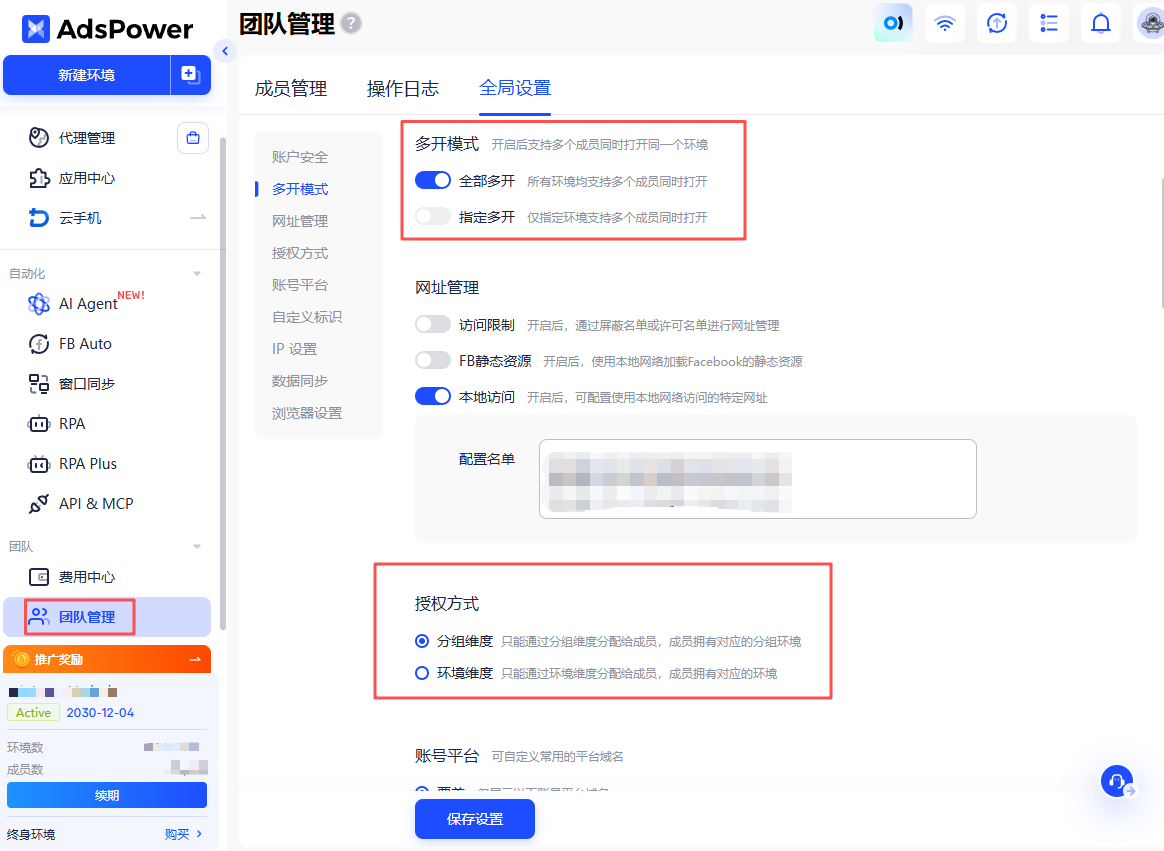Click the 购买 link for 终身环境
Screen dimensions: 1164x851
coord(177,834)
